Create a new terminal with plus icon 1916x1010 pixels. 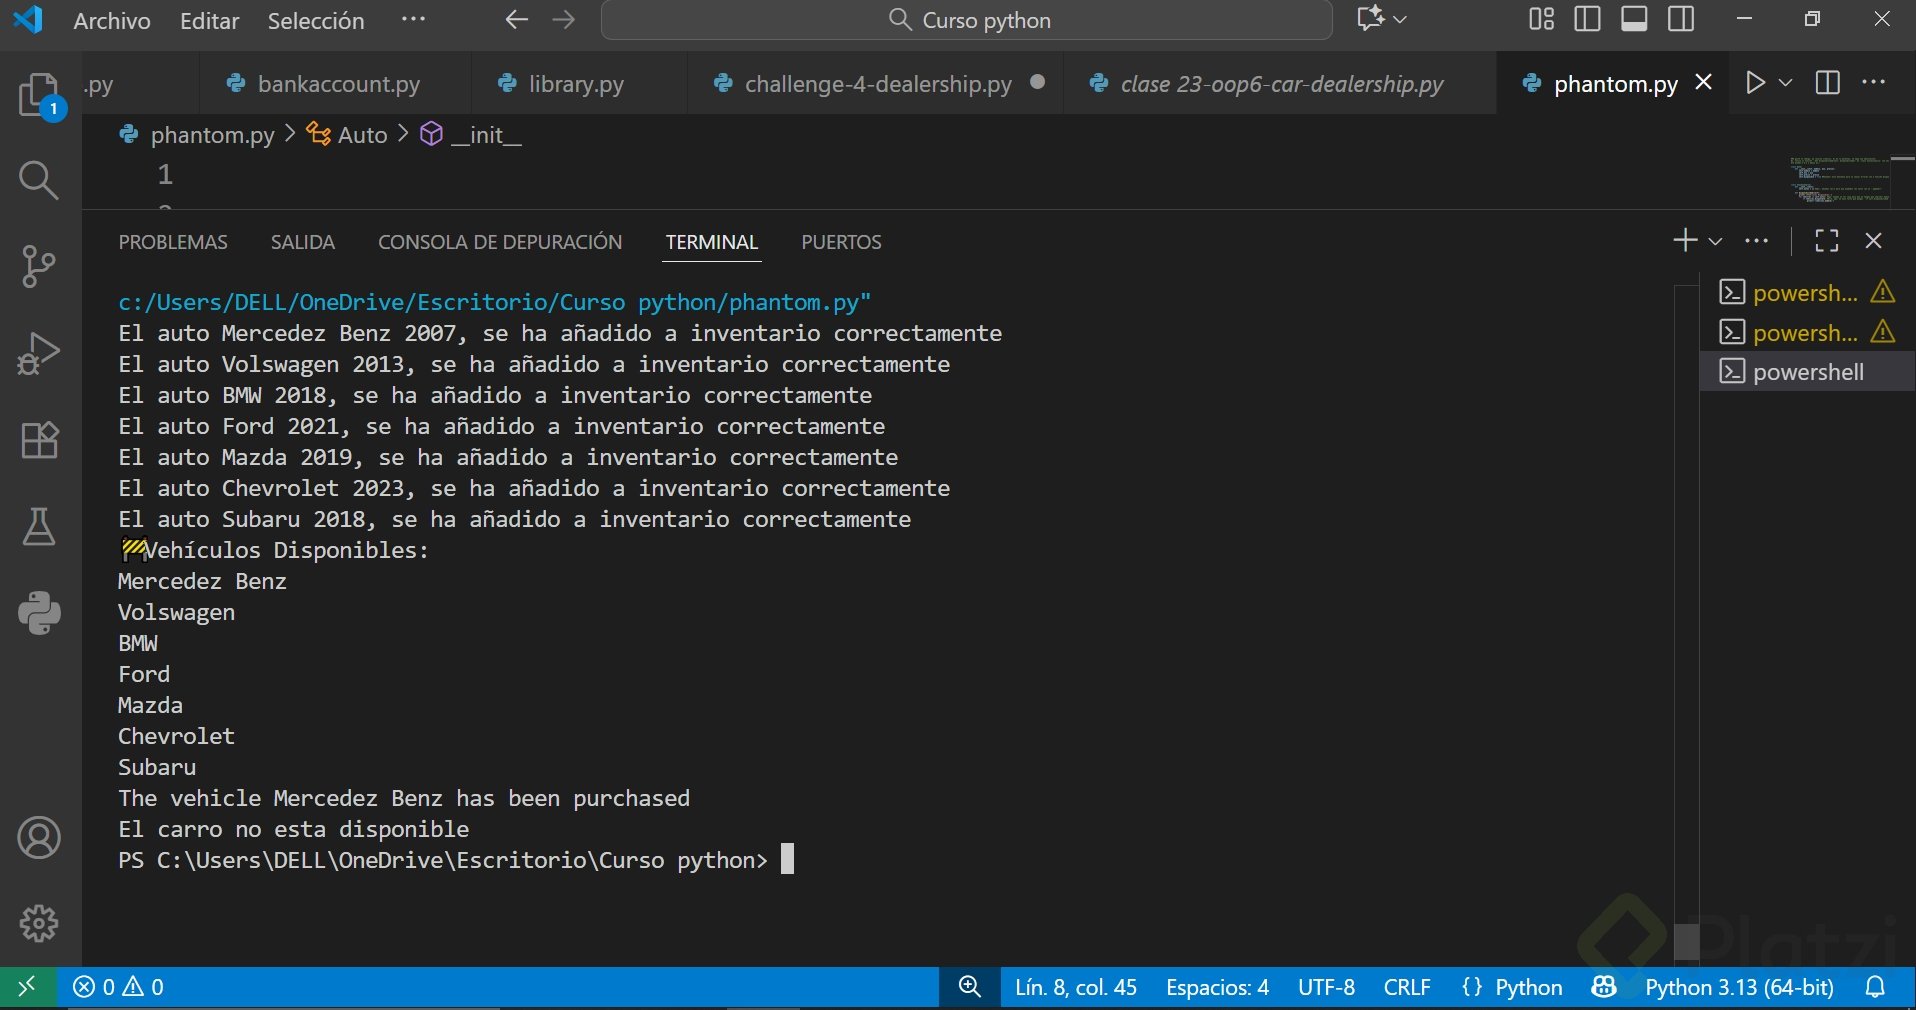pos(1685,241)
